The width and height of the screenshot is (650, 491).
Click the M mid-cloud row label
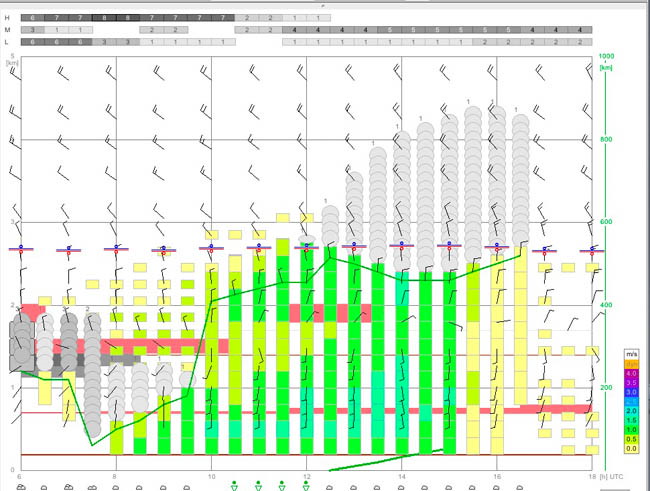pos(7,30)
